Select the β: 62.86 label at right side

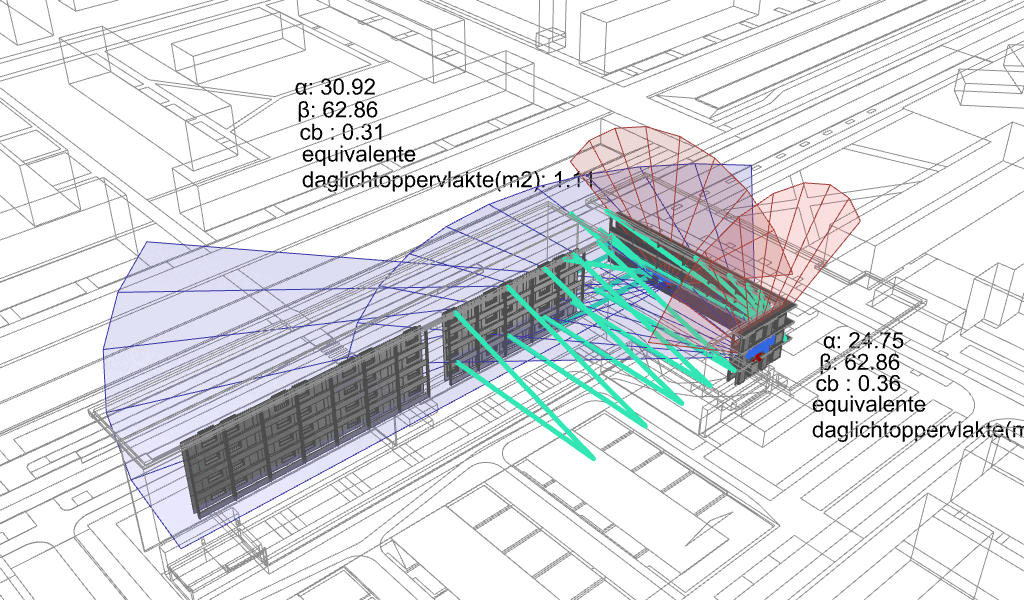(x=859, y=363)
